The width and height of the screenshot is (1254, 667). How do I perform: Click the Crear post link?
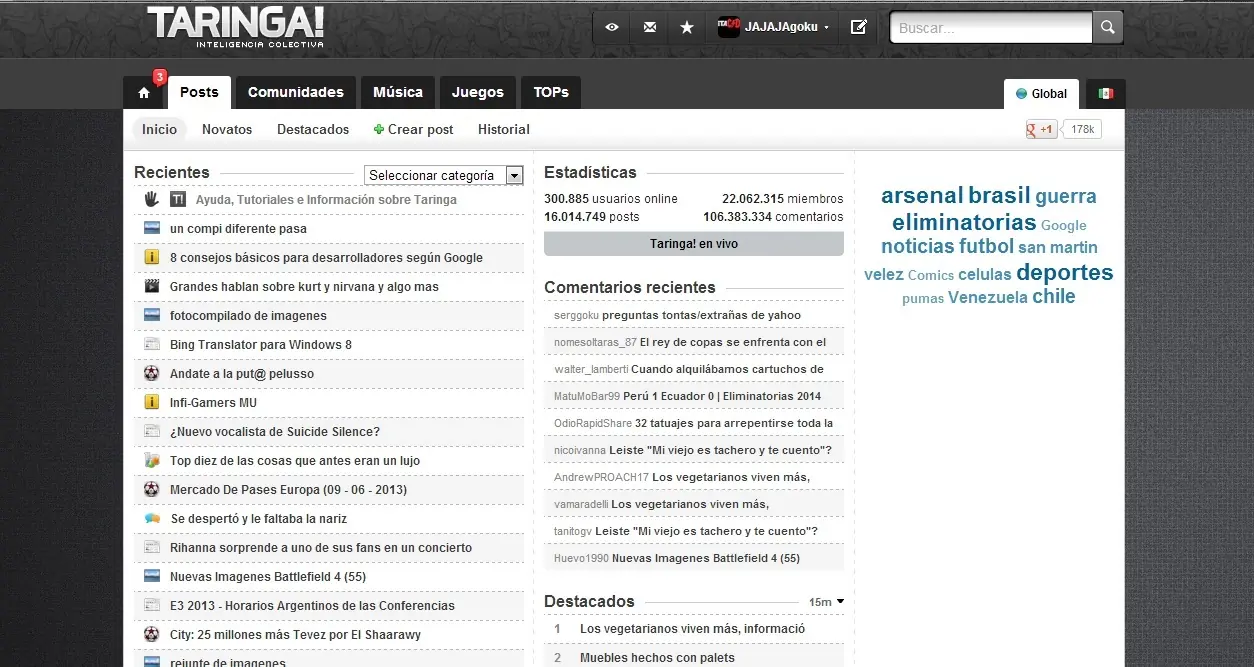click(413, 129)
